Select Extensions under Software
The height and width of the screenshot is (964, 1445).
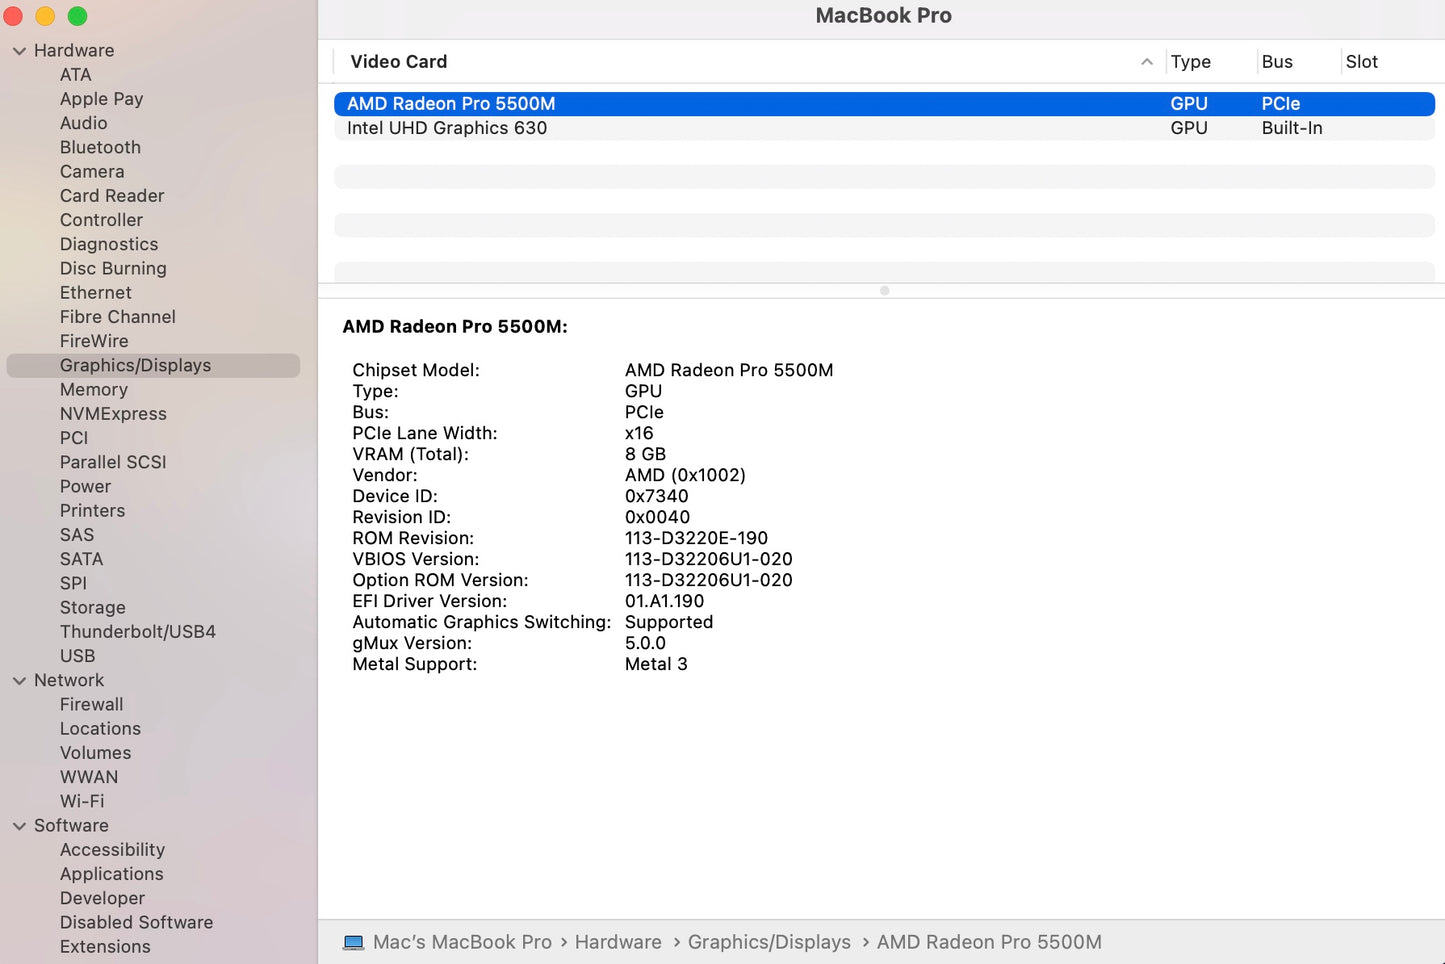(x=105, y=946)
